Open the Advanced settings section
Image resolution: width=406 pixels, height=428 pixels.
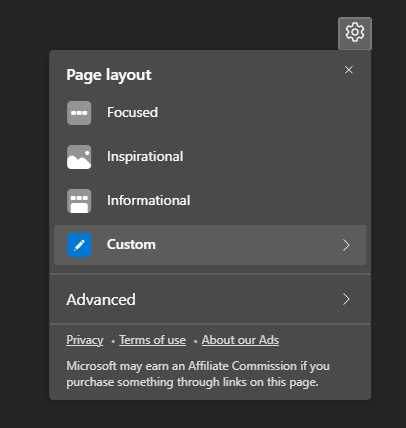[x=210, y=299]
